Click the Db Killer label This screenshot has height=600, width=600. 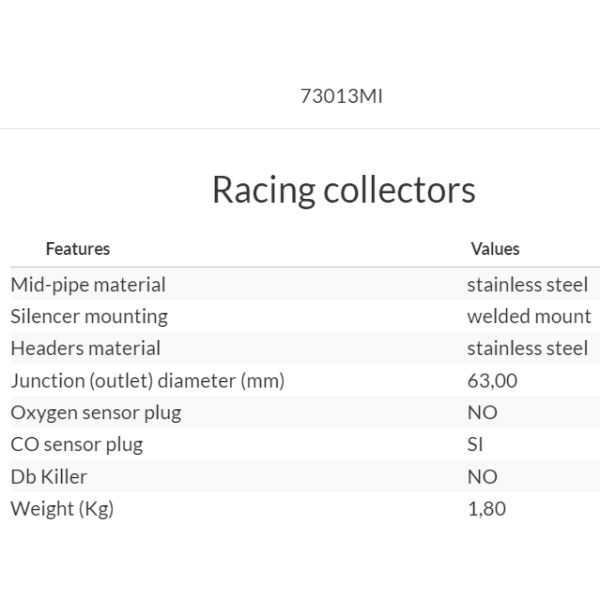click(49, 476)
